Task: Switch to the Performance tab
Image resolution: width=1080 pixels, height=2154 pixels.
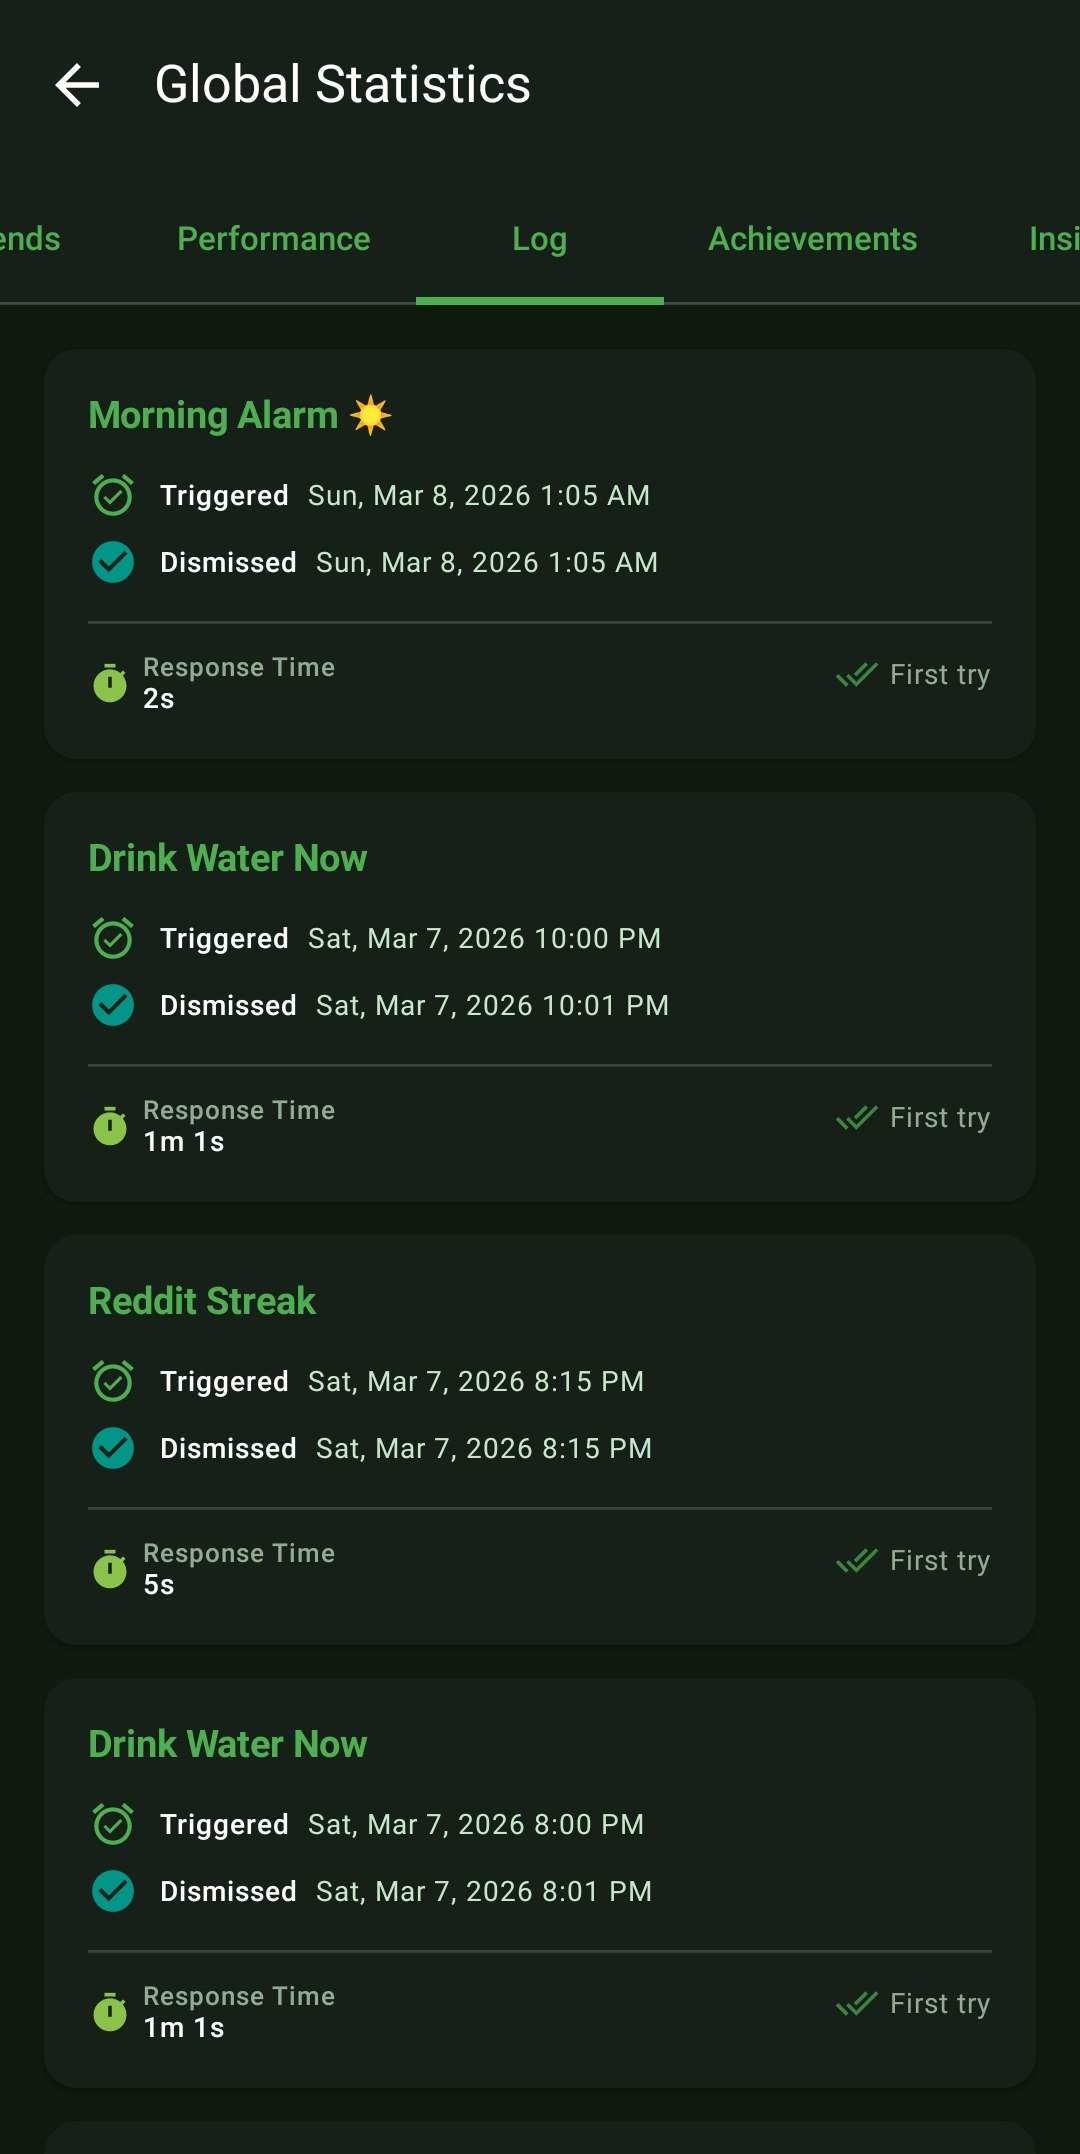Action: coord(273,239)
